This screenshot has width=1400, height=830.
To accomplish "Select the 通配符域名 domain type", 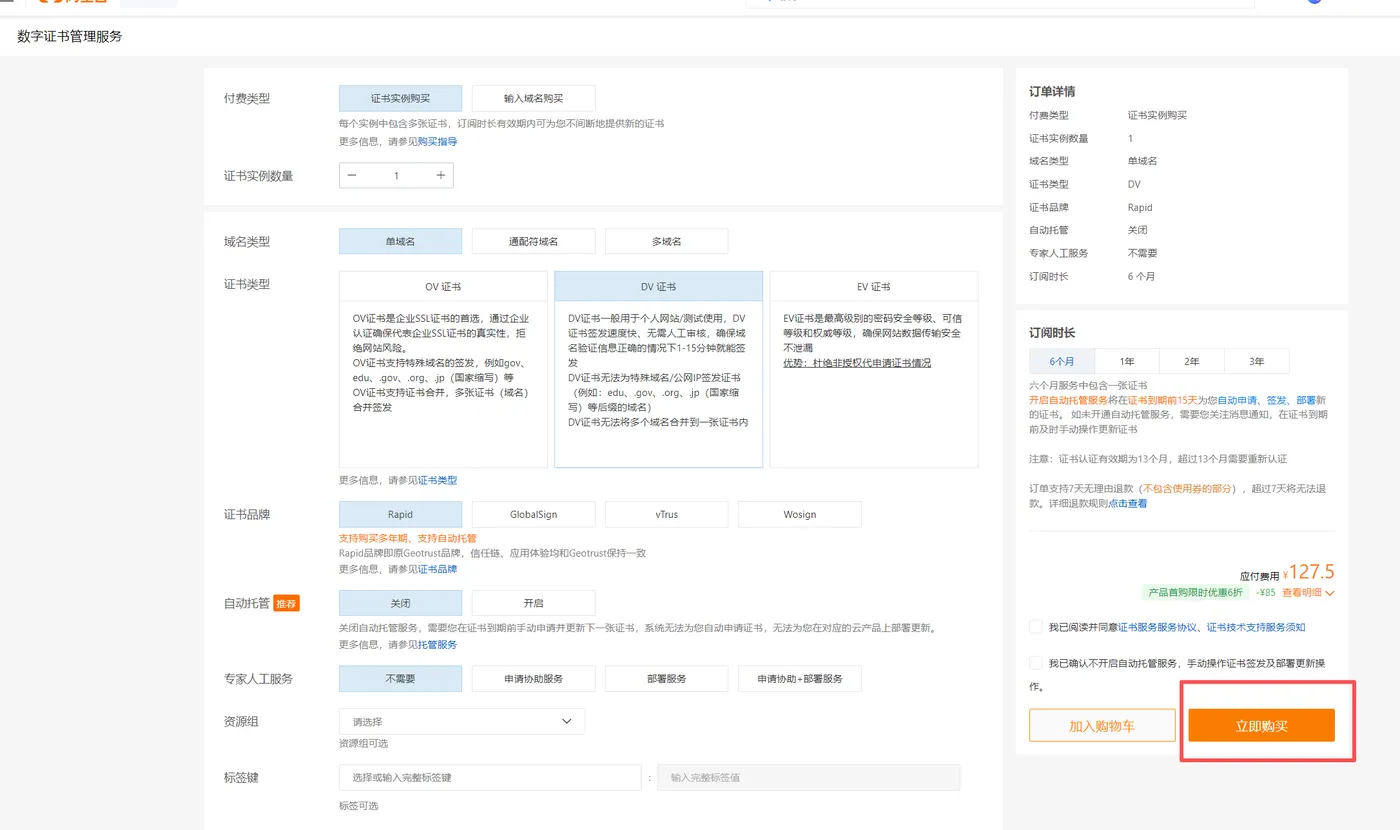I will [x=534, y=241].
